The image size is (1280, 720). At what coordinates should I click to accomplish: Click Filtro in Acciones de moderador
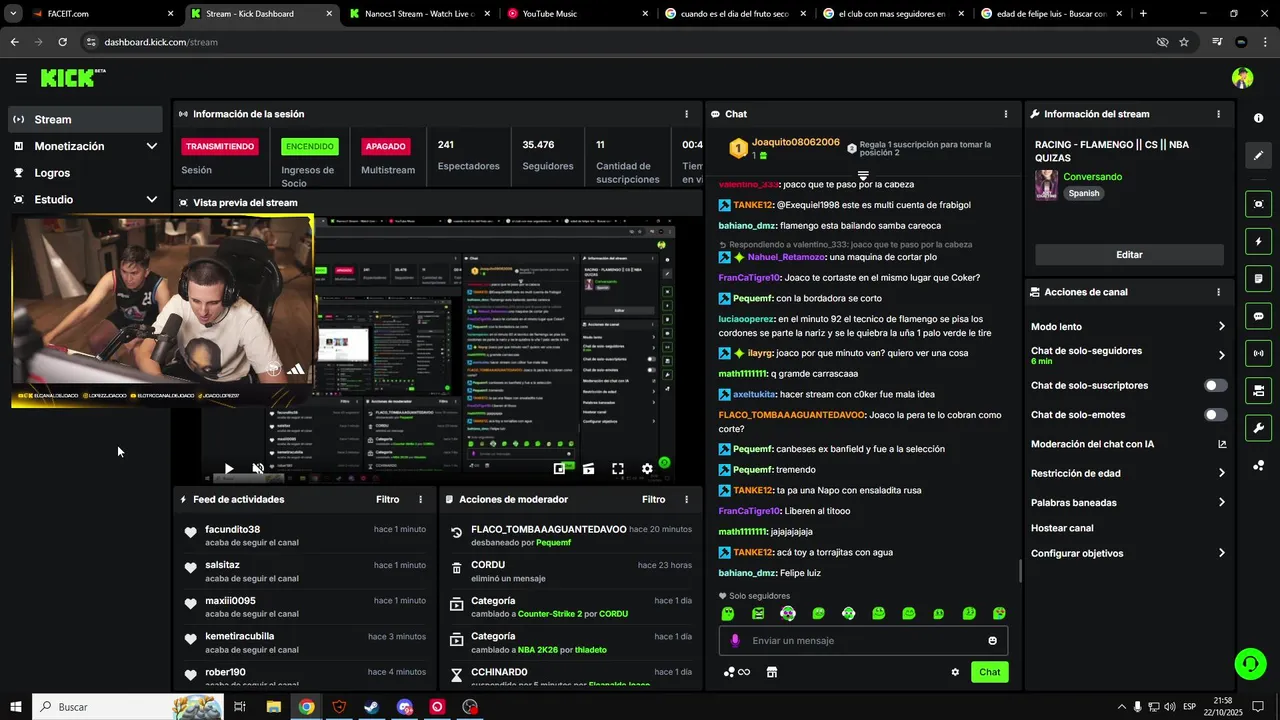tap(653, 499)
